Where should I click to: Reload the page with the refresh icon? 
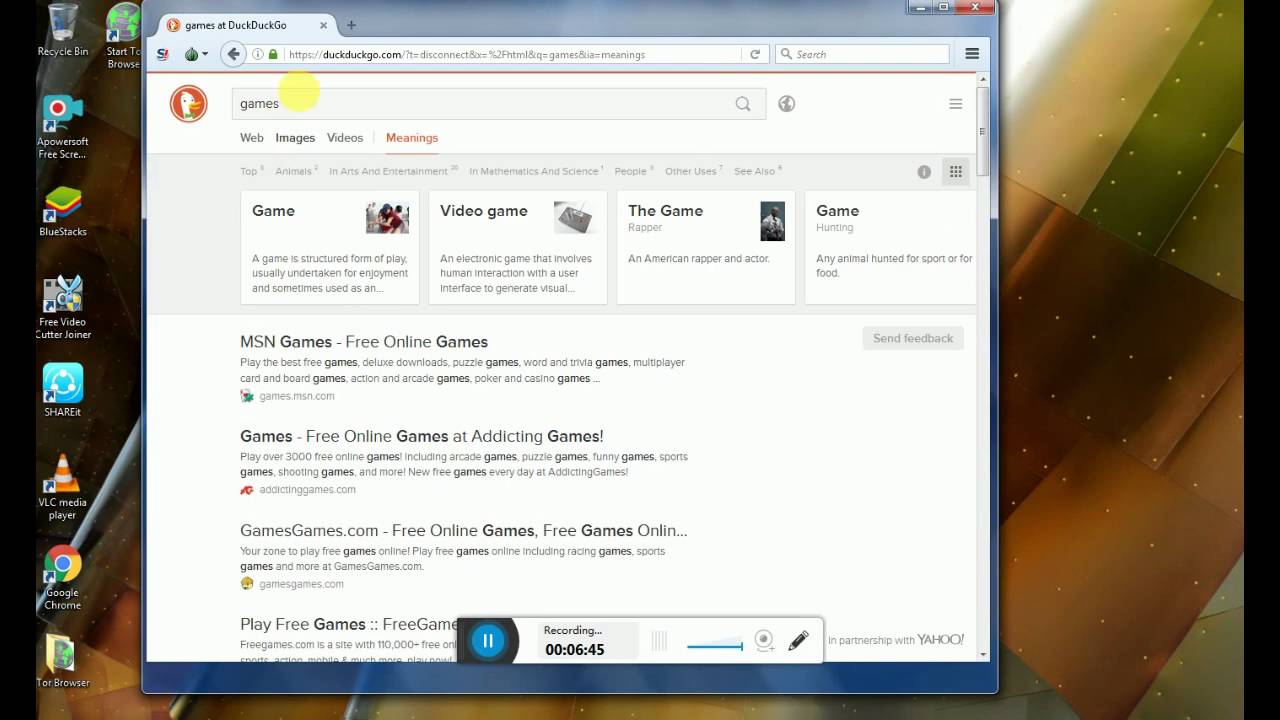coord(755,54)
